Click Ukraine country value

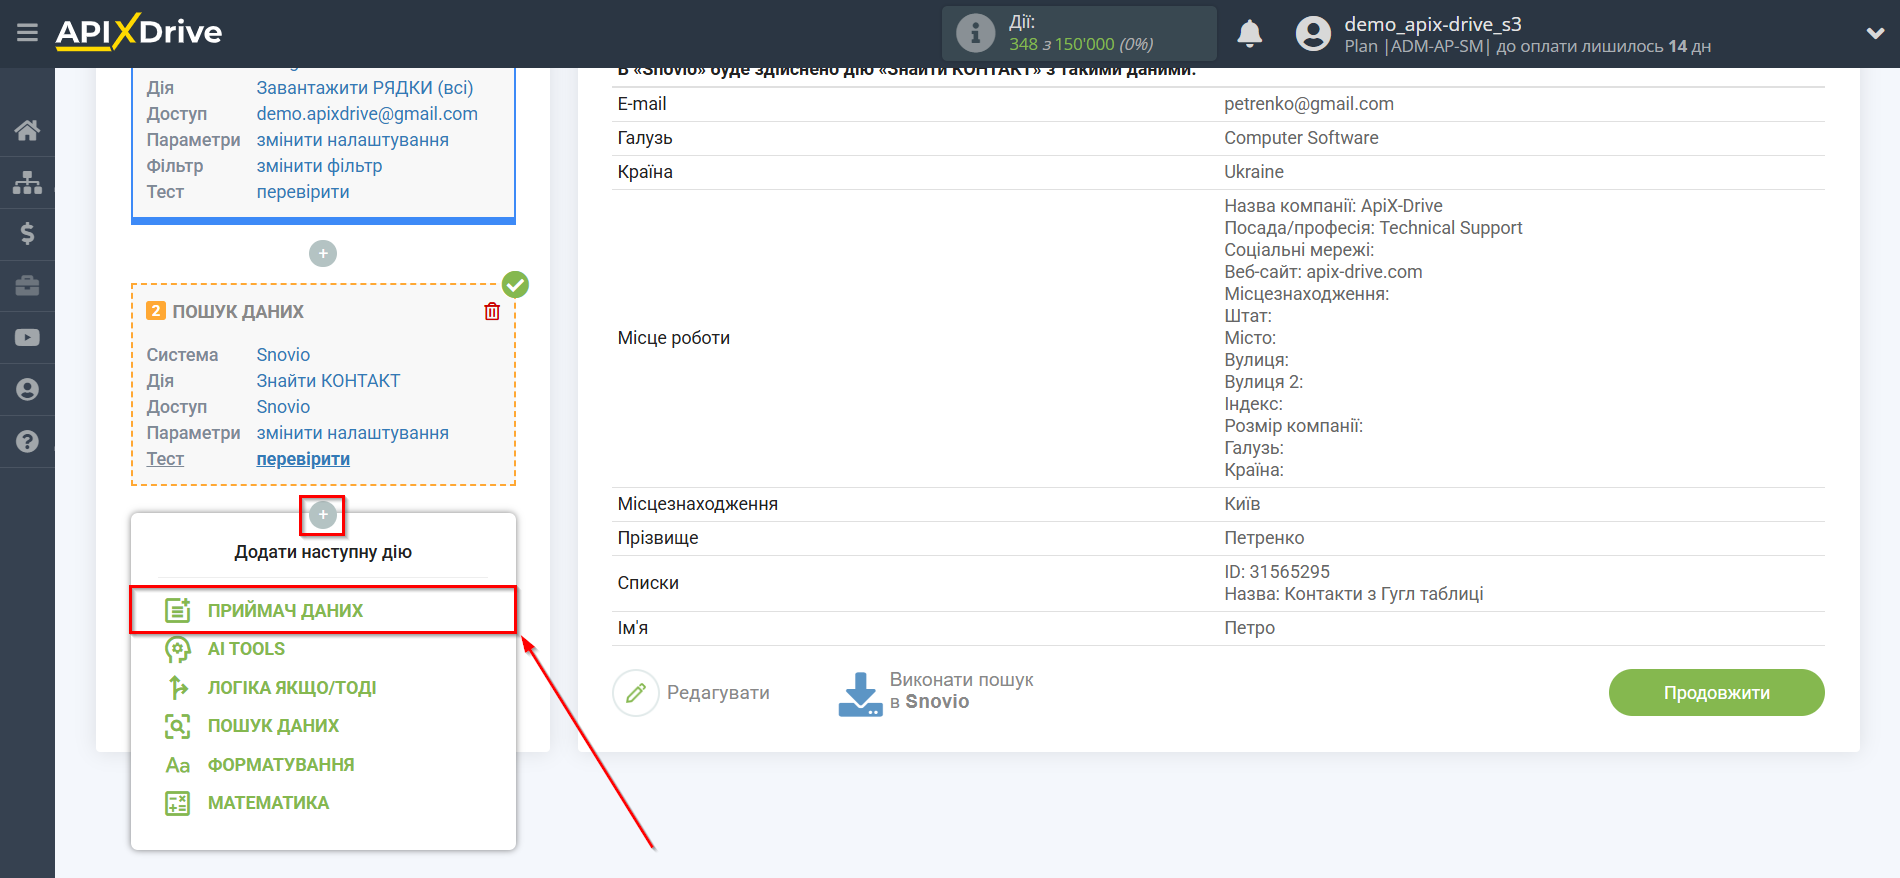tap(1254, 172)
